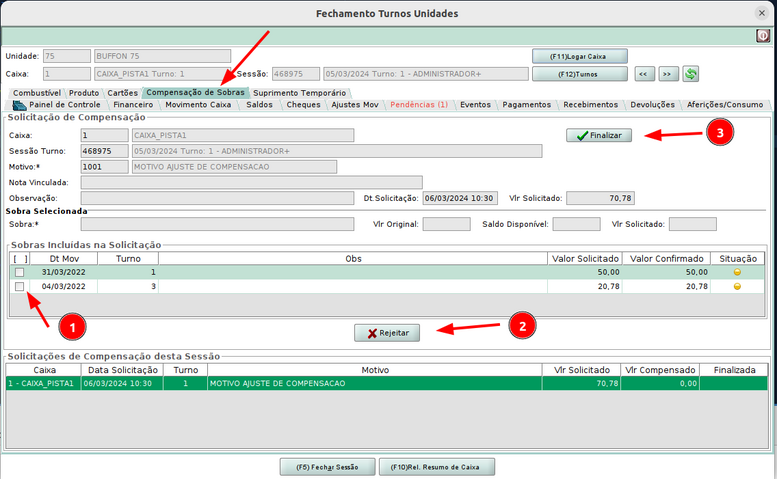Click Rejeitar with red X icon
Screen dimensions: 777x479
tap(387, 332)
